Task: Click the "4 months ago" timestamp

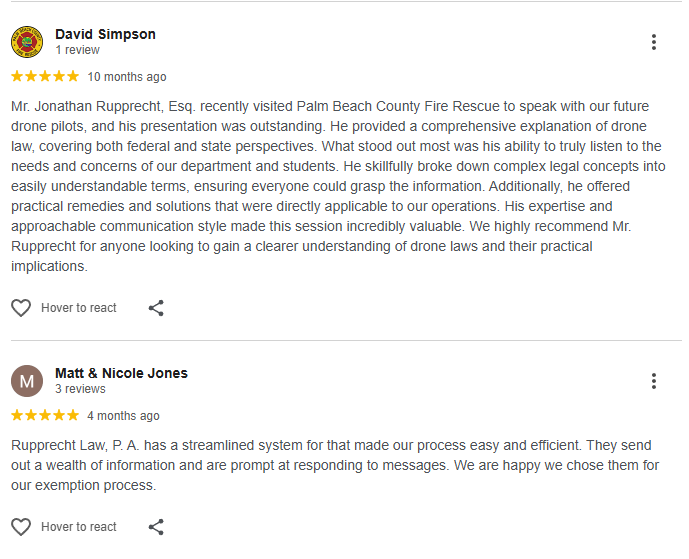Action: point(123,416)
